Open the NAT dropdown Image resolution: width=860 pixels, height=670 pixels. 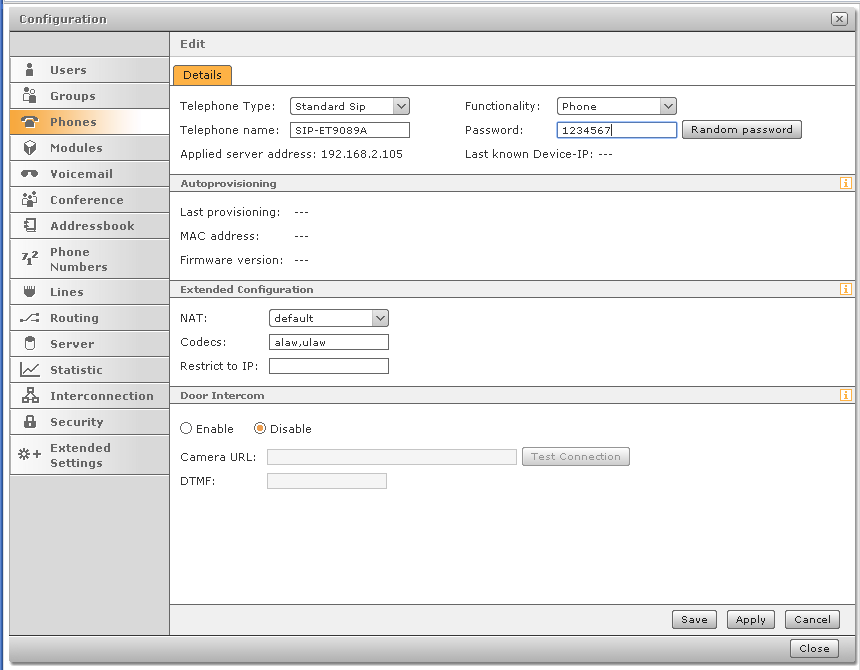click(x=329, y=318)
